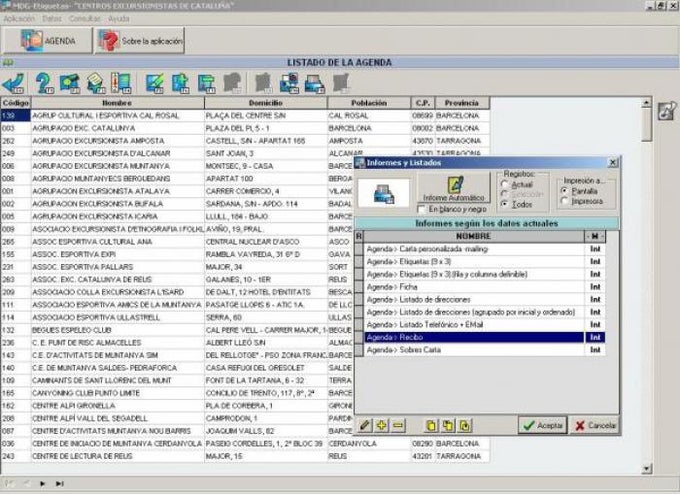The image size is (680, 494).
Task: Click the Población column header
Action: point(369,103)
